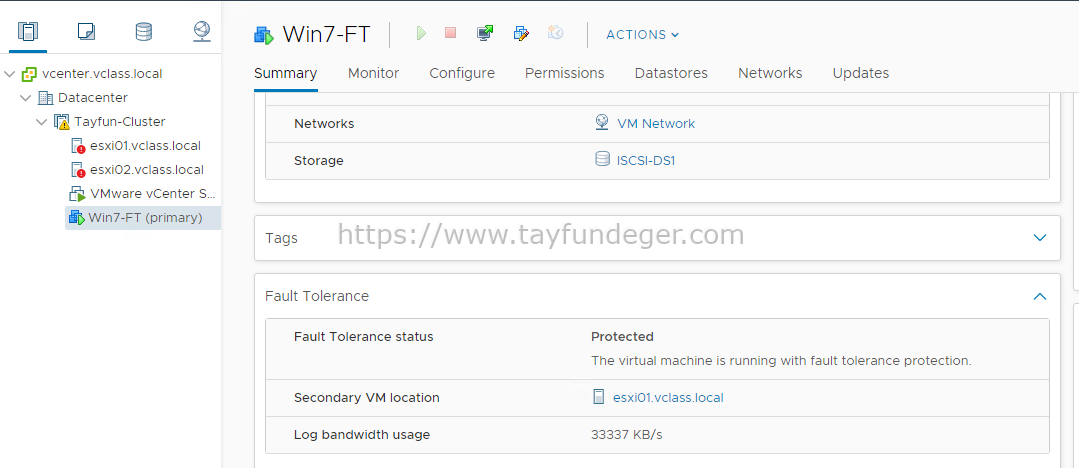This screenshot has height=468, width=1079.
Task: Click the VM Network globe icon
Action: (602, 123)
